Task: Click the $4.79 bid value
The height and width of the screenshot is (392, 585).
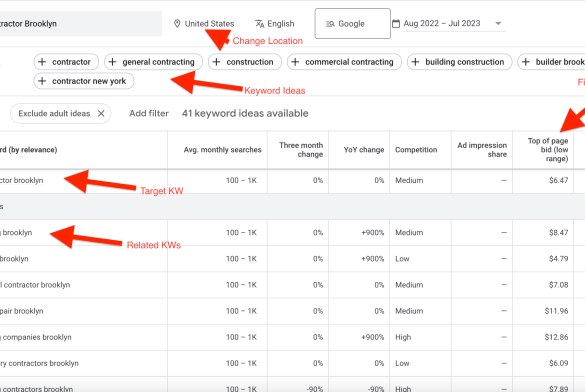Action: [559, 259]
